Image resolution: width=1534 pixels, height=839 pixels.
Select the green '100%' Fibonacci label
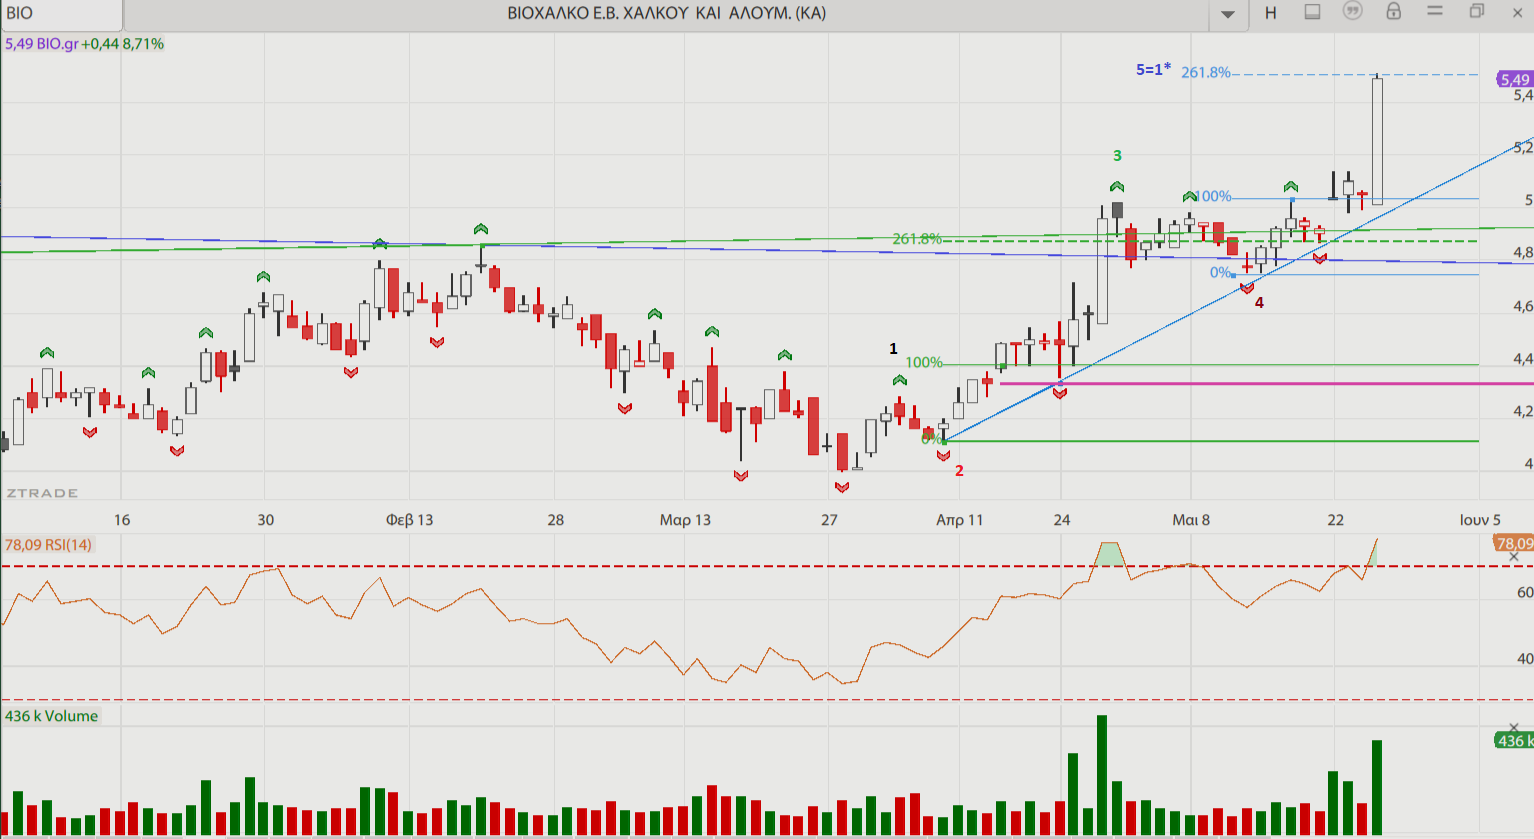coord(924,363)
